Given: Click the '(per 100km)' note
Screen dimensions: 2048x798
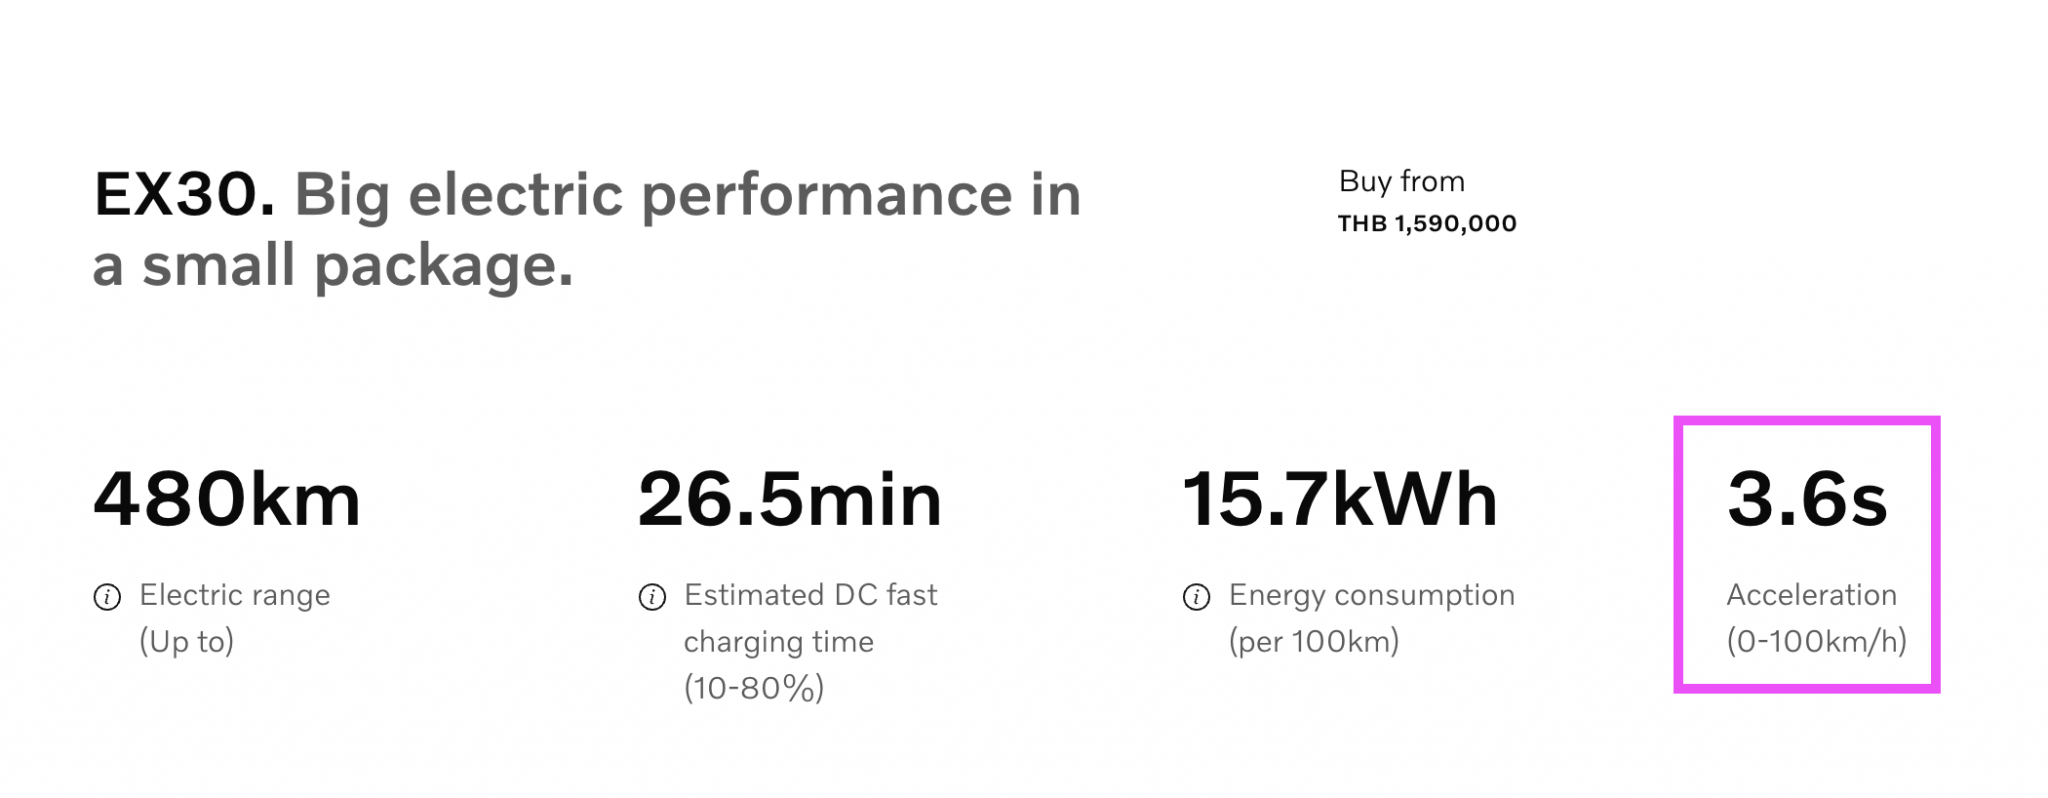Looking at the screenshot, I should pos(1314,641).
